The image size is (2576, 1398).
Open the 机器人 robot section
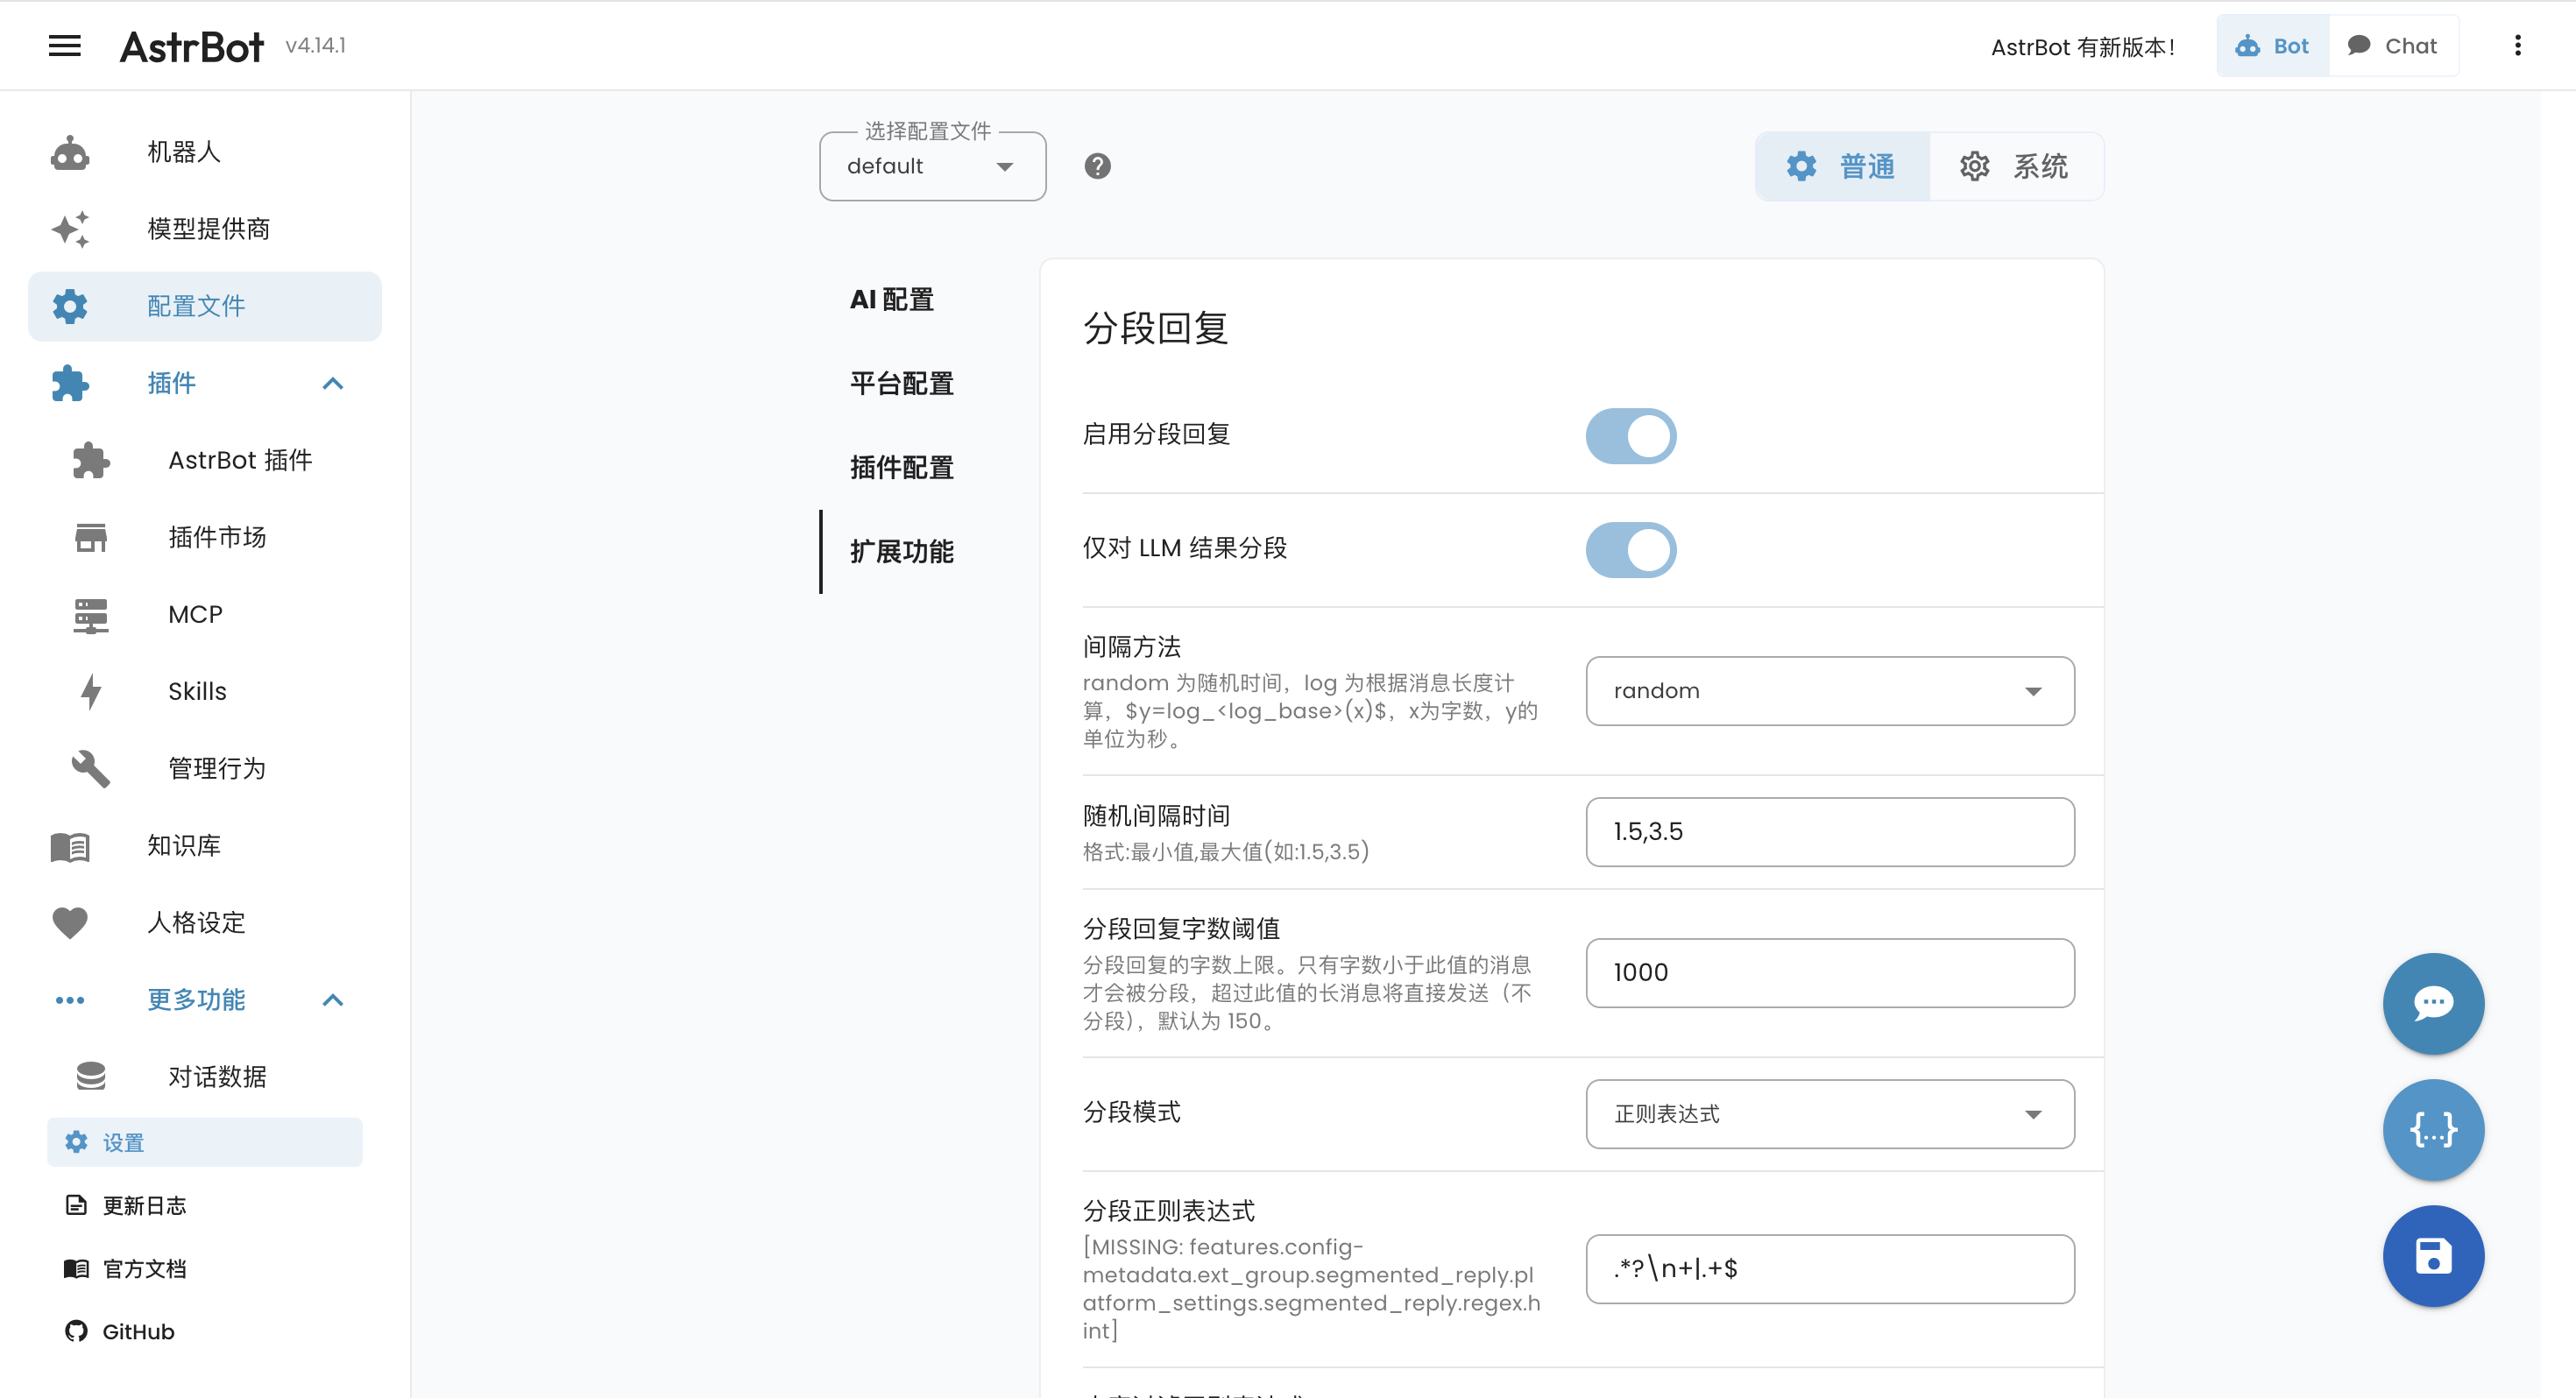(x=69, y=152)
